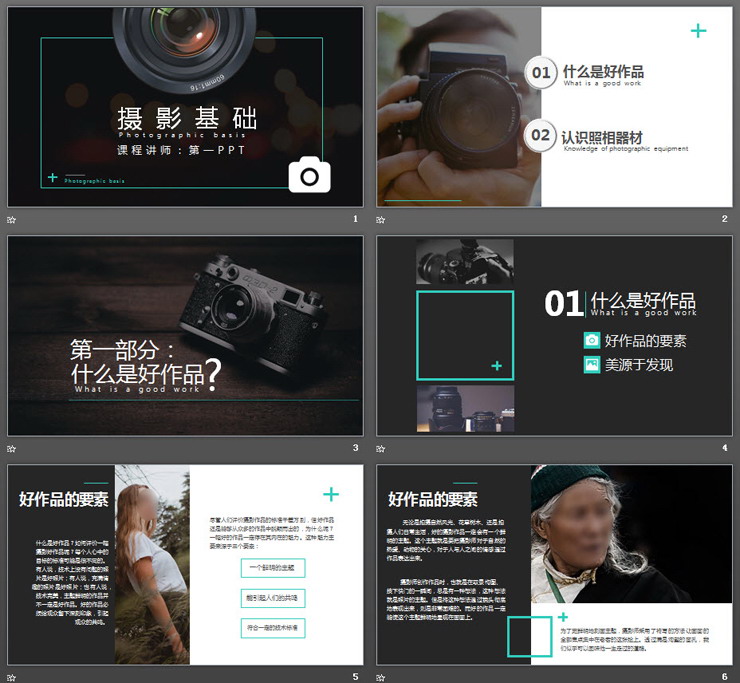This screenshot has height=683, width=740.
Task: Click slide number 4 label
Action: [x=724, y=447]
